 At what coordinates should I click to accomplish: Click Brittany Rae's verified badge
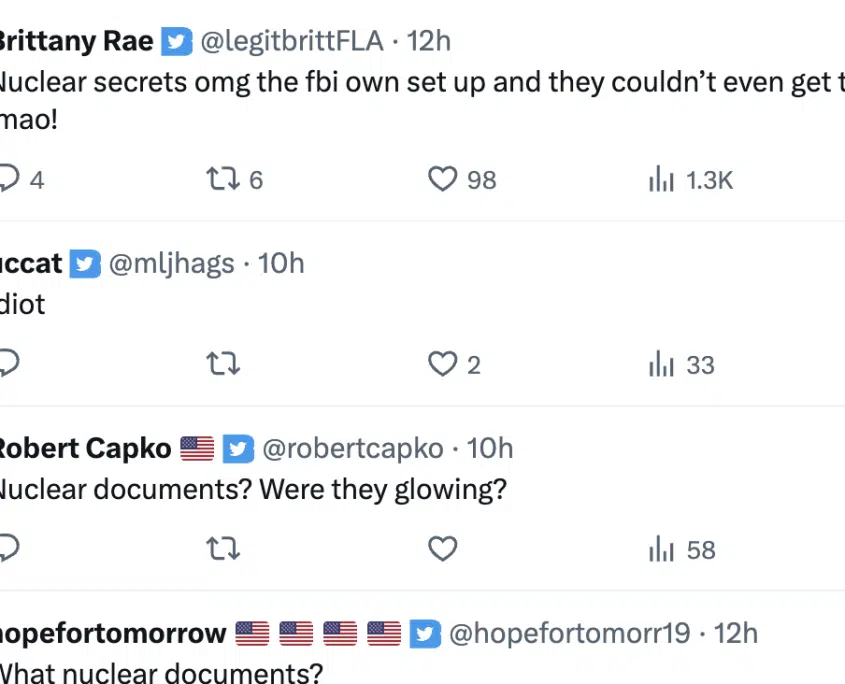click(x=177, y=41)
